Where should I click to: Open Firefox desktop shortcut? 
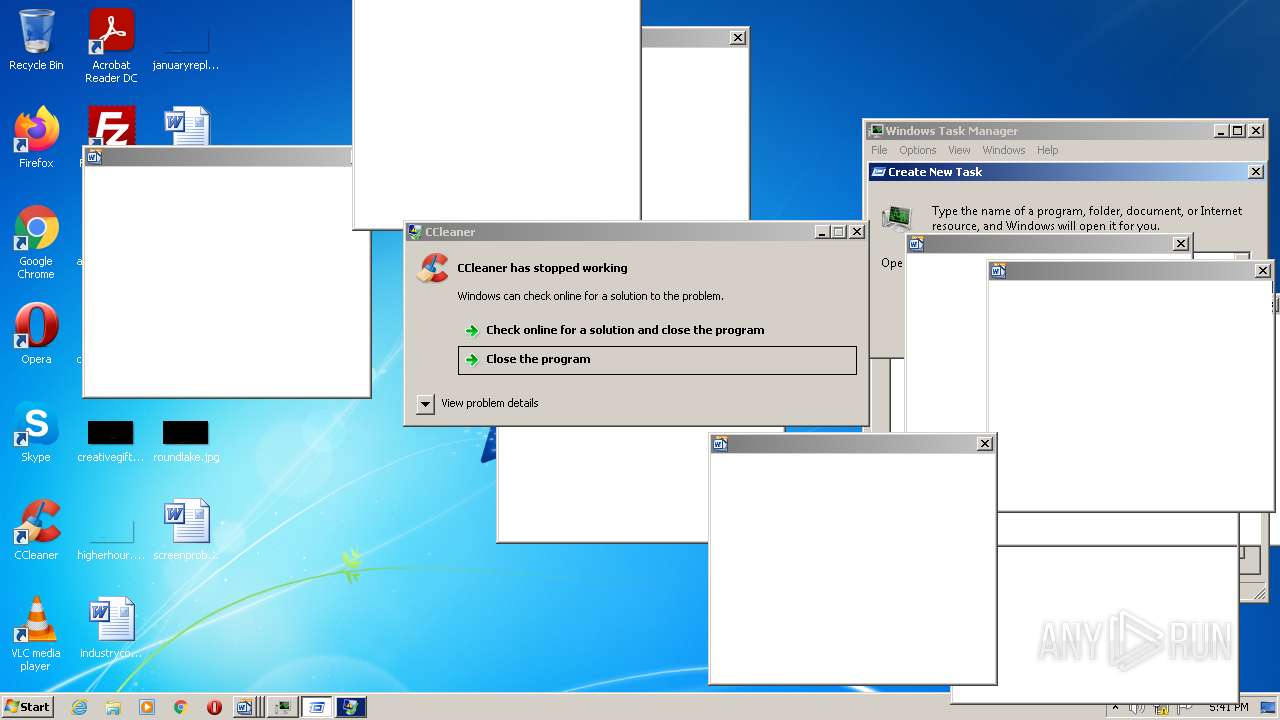pos(36,138)
